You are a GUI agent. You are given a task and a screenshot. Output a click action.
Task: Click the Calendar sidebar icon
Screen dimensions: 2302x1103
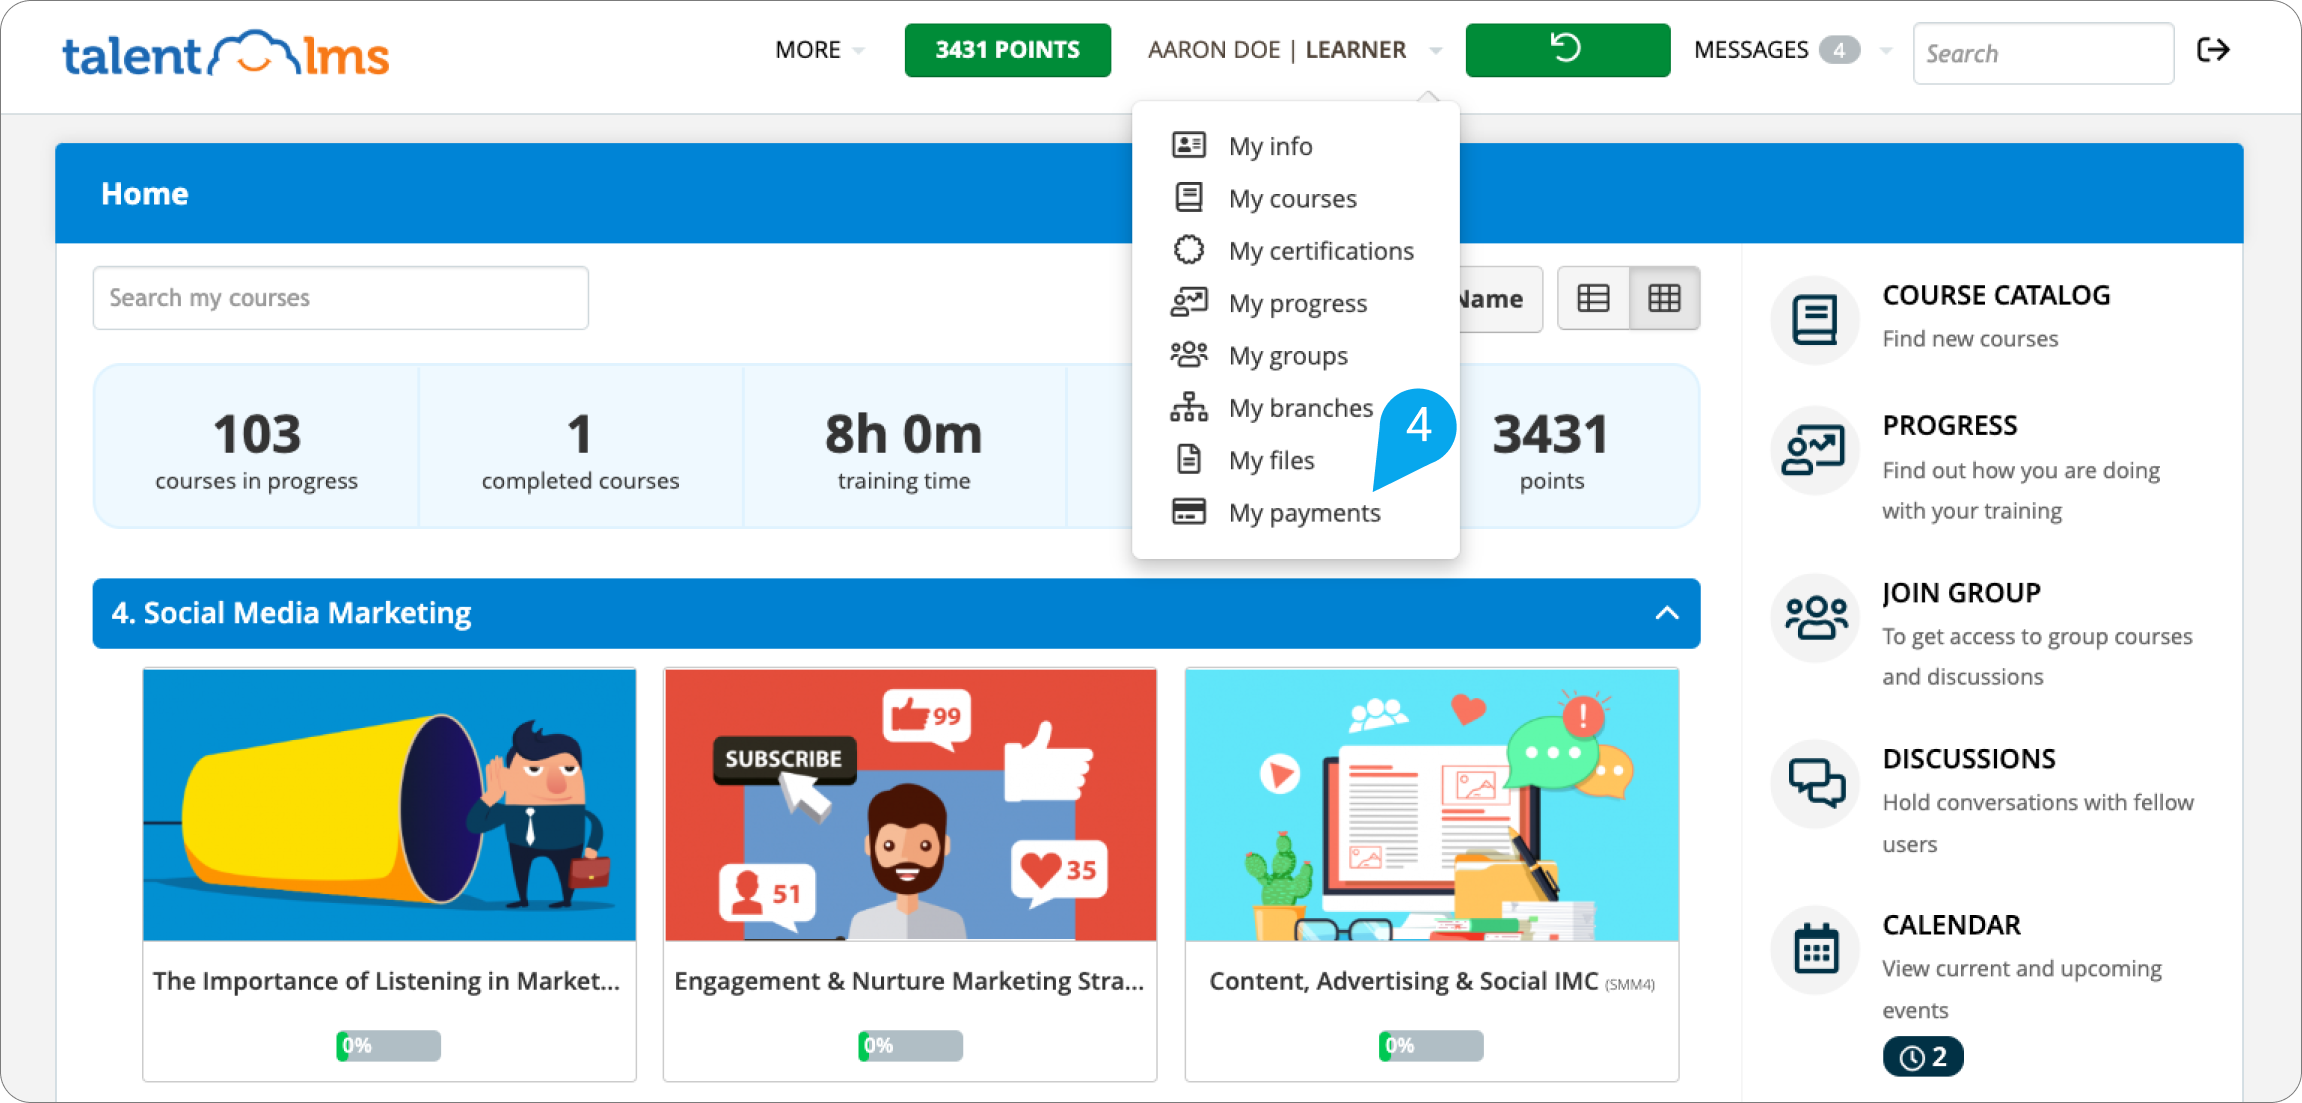pyautogui.click(x=1814, y=949)
